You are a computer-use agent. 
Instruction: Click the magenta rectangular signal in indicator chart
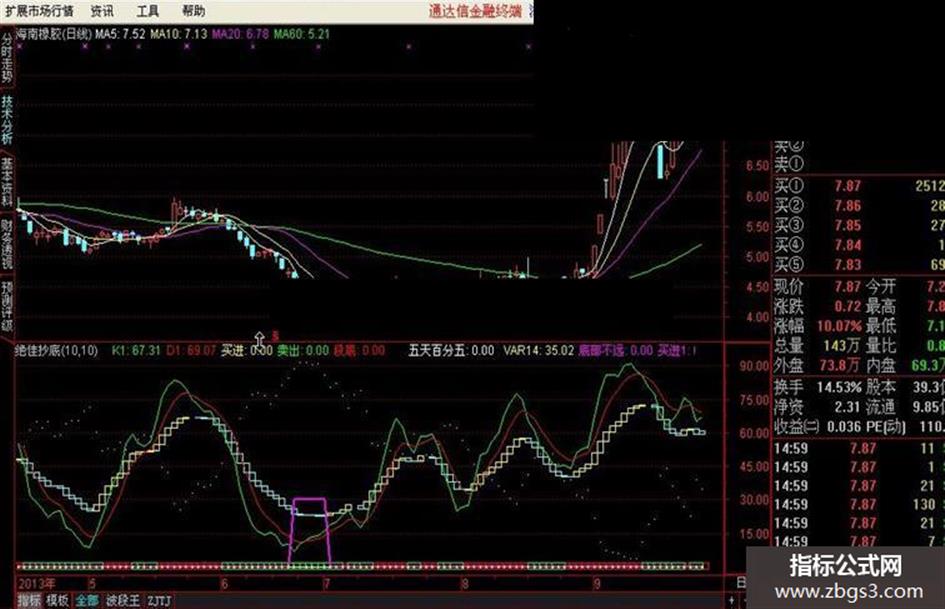(x=310, y=531)
